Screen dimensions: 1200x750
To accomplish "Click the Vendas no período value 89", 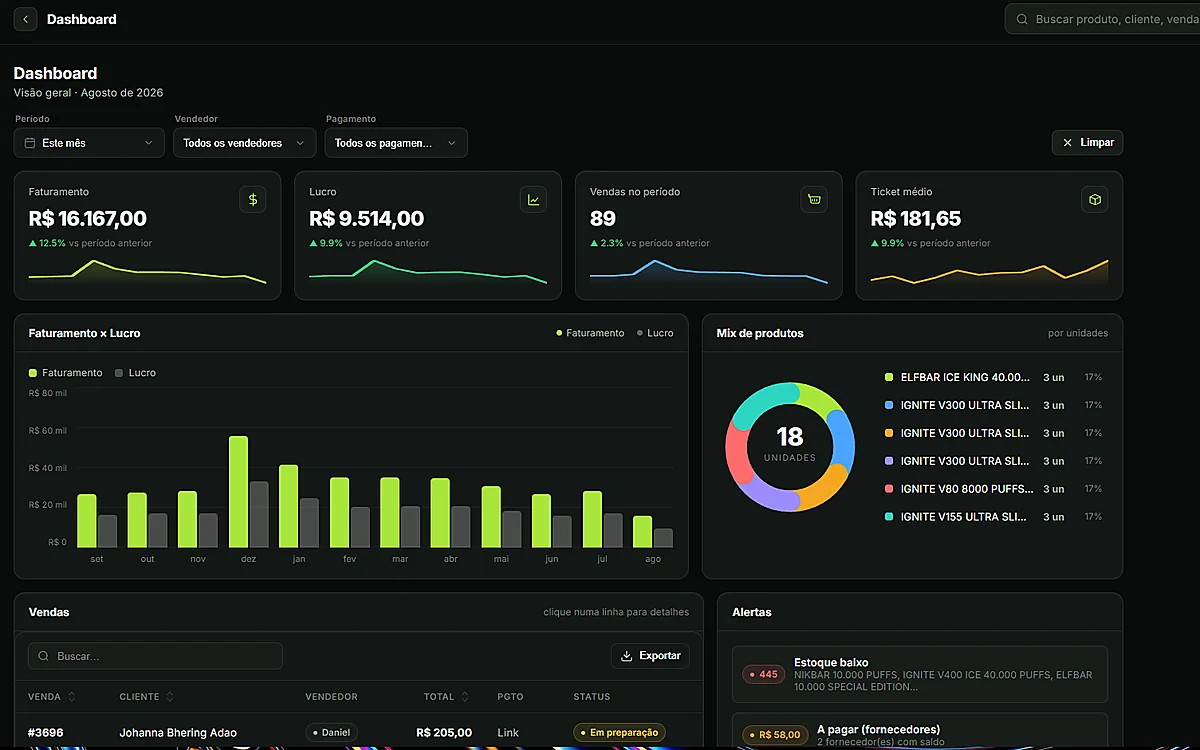I will [x=603, y=219].
